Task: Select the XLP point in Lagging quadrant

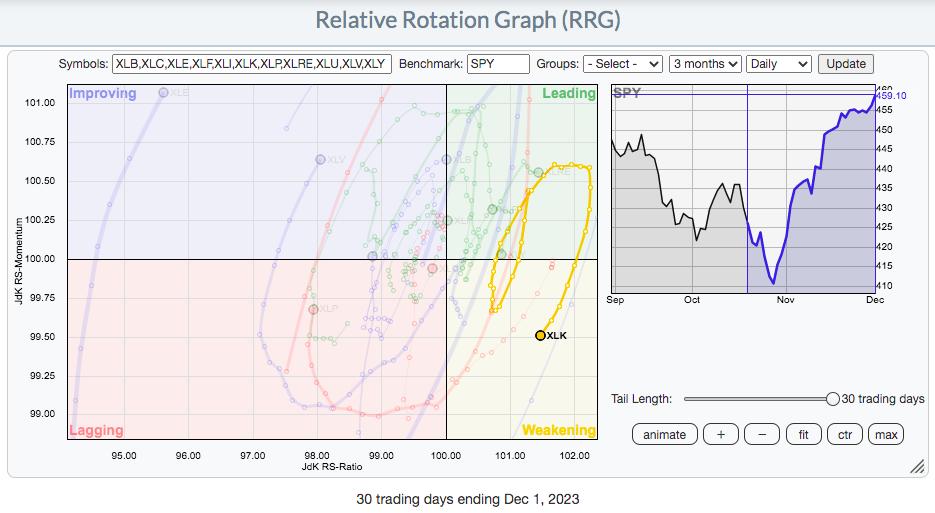Action: (313, 309)
